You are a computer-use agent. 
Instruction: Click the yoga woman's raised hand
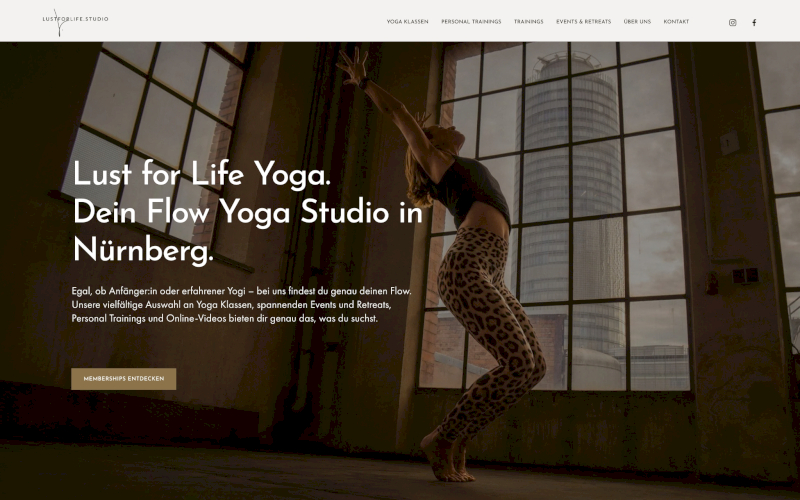point(353,65)
